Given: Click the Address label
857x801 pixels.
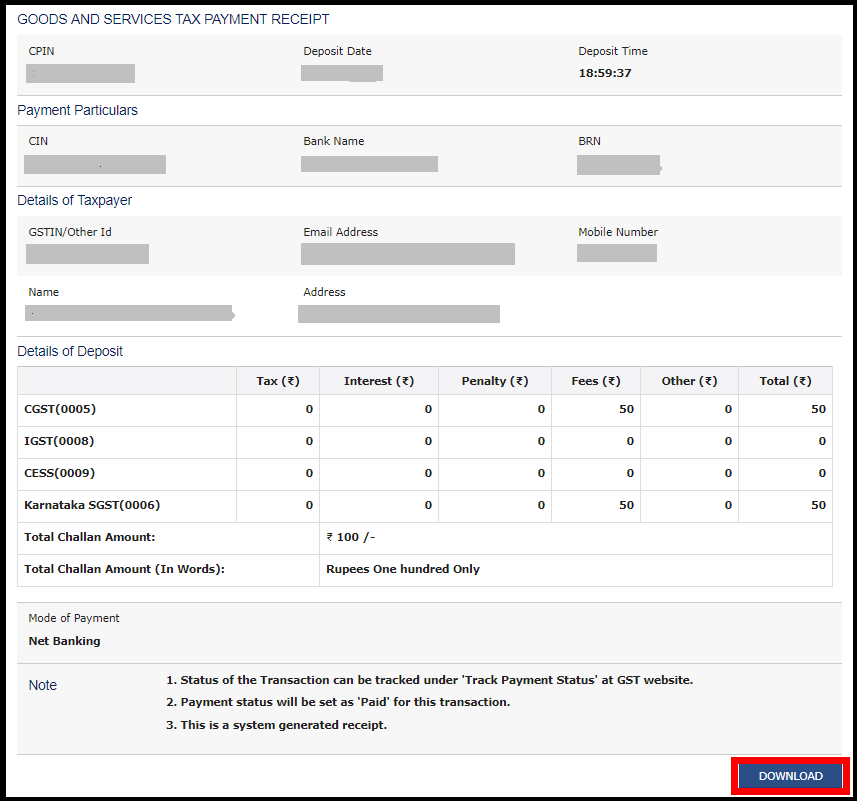Looking at the screenshot, I should [324, 292].
